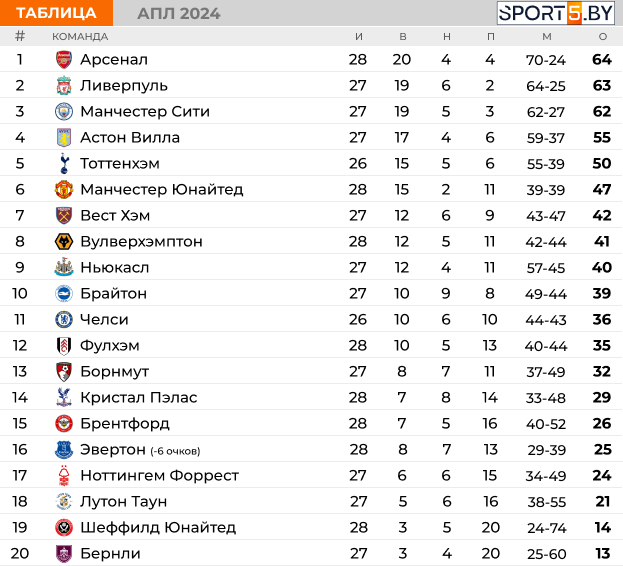Open the Манчестер Юнайтед team link

coord(162,189)
